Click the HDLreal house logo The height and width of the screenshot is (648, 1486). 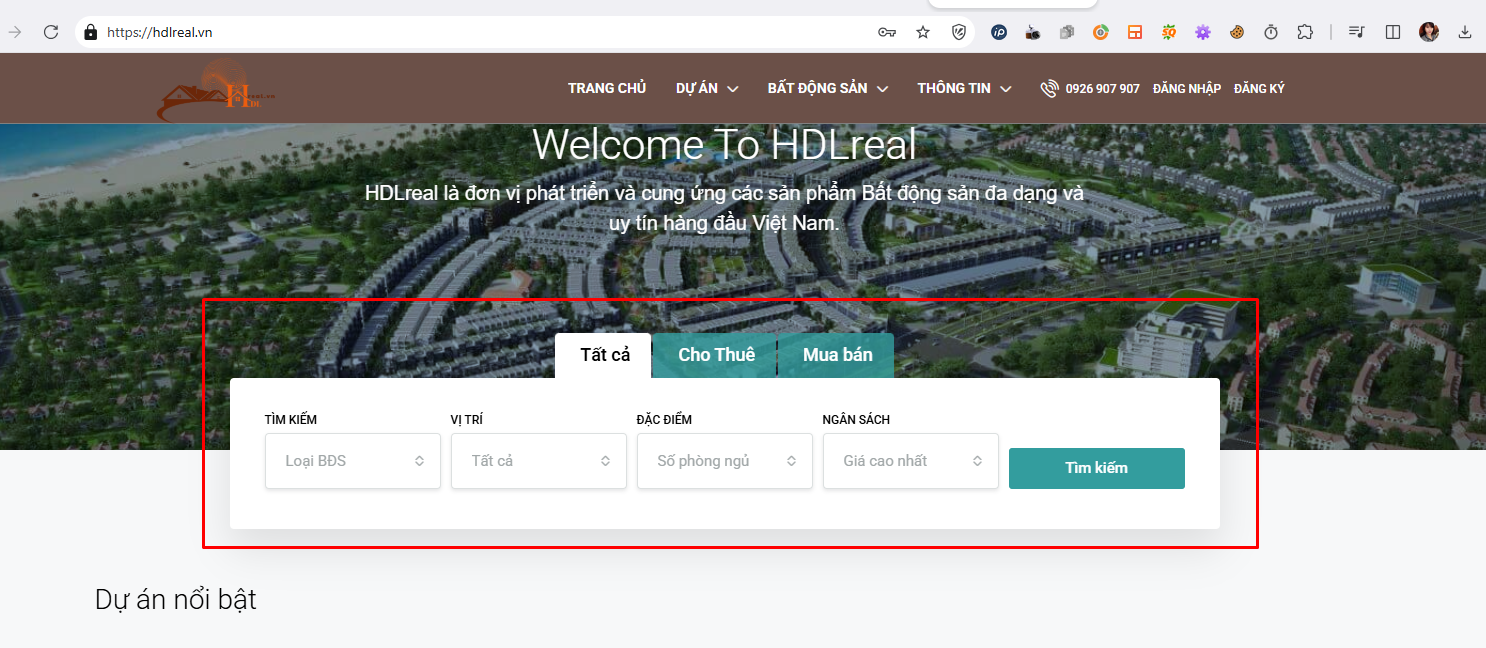[x=216, y=91]
